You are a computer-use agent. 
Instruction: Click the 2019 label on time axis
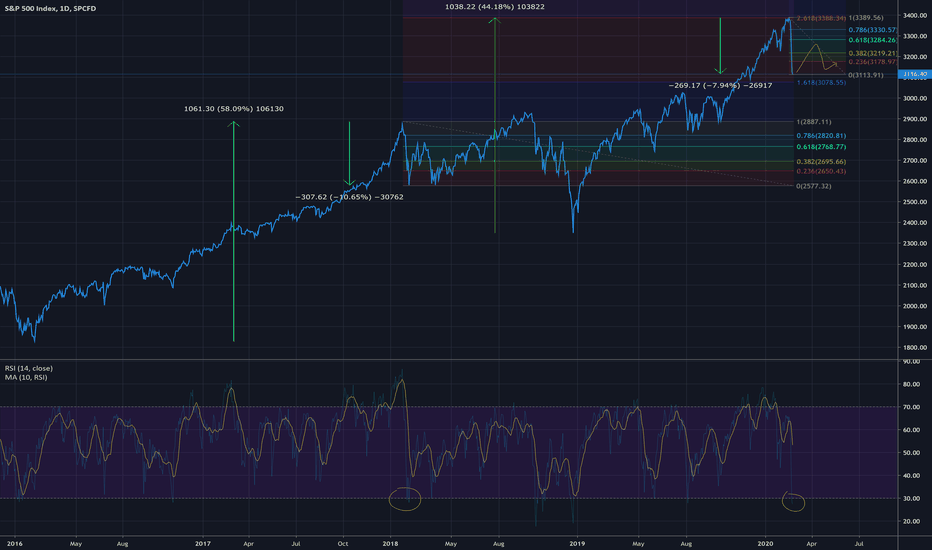577,543
